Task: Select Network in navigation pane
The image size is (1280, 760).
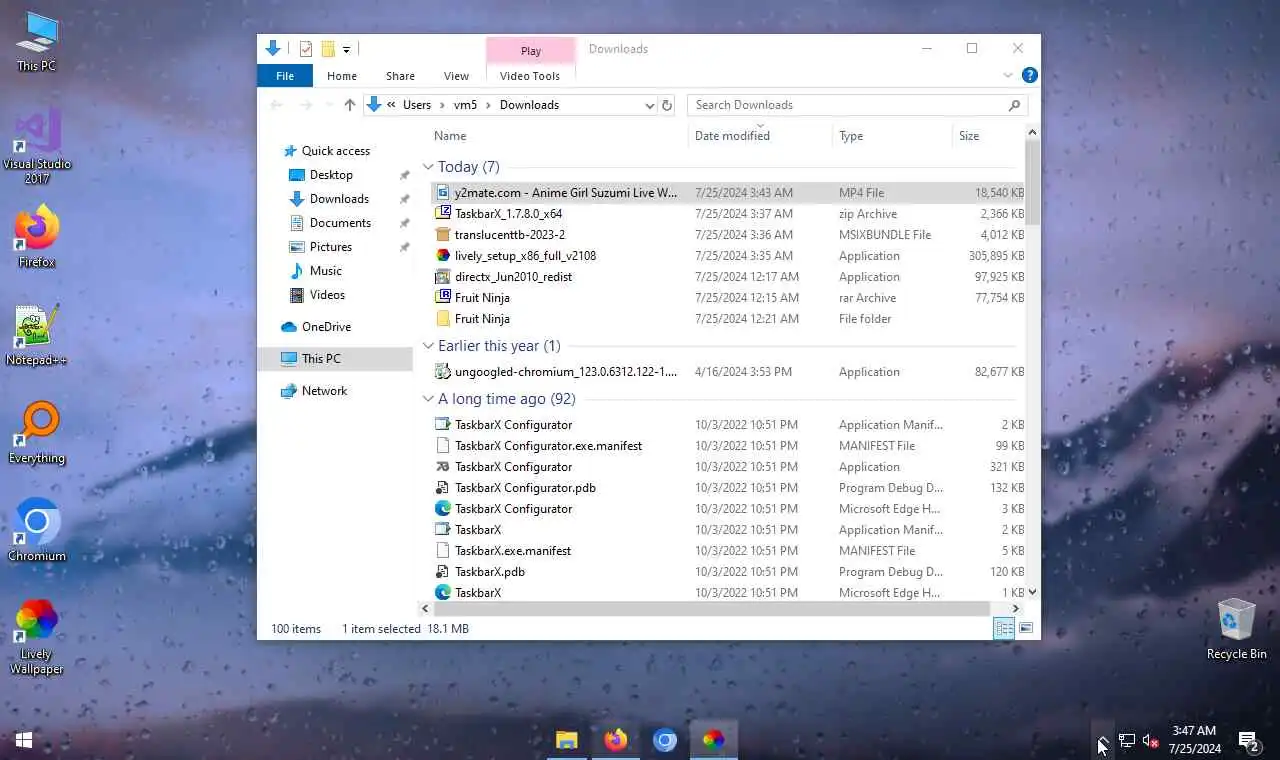Action: tap(324, 391)
